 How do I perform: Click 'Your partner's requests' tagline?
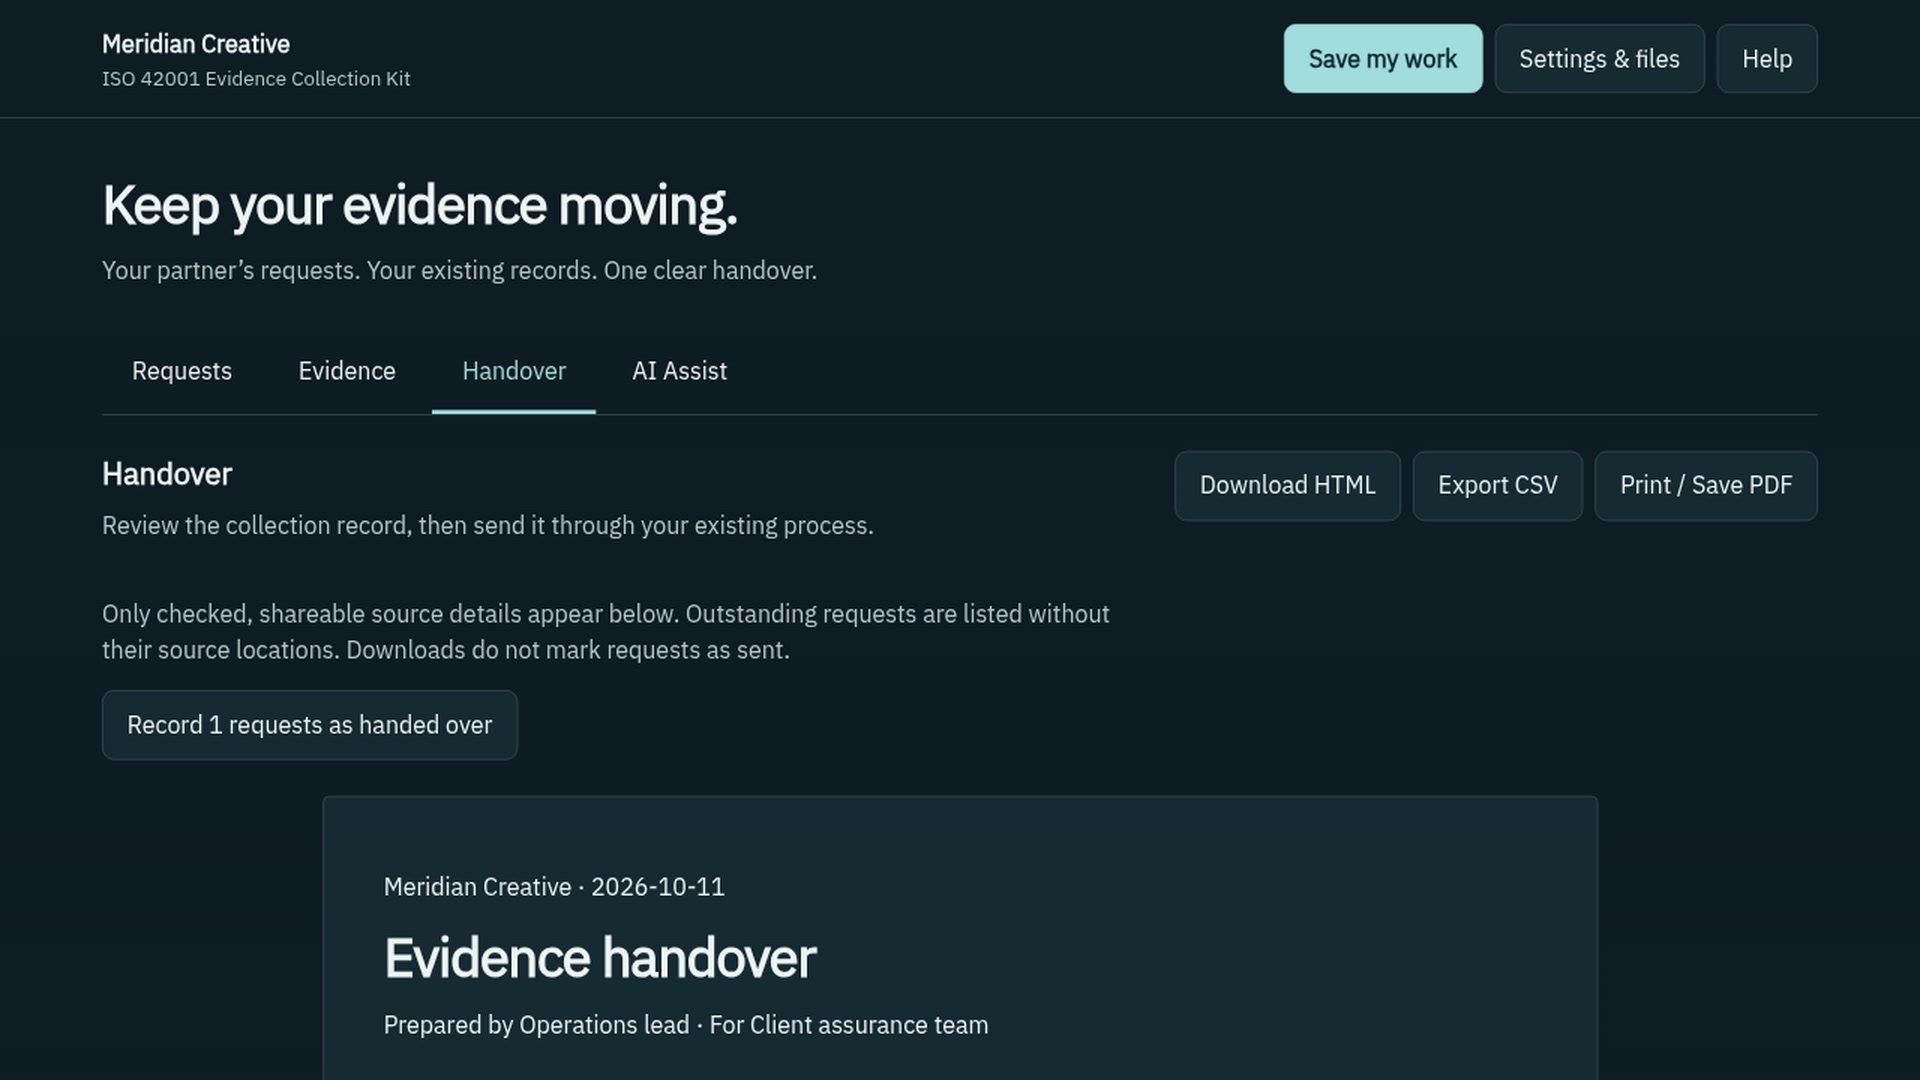[459, 271]
